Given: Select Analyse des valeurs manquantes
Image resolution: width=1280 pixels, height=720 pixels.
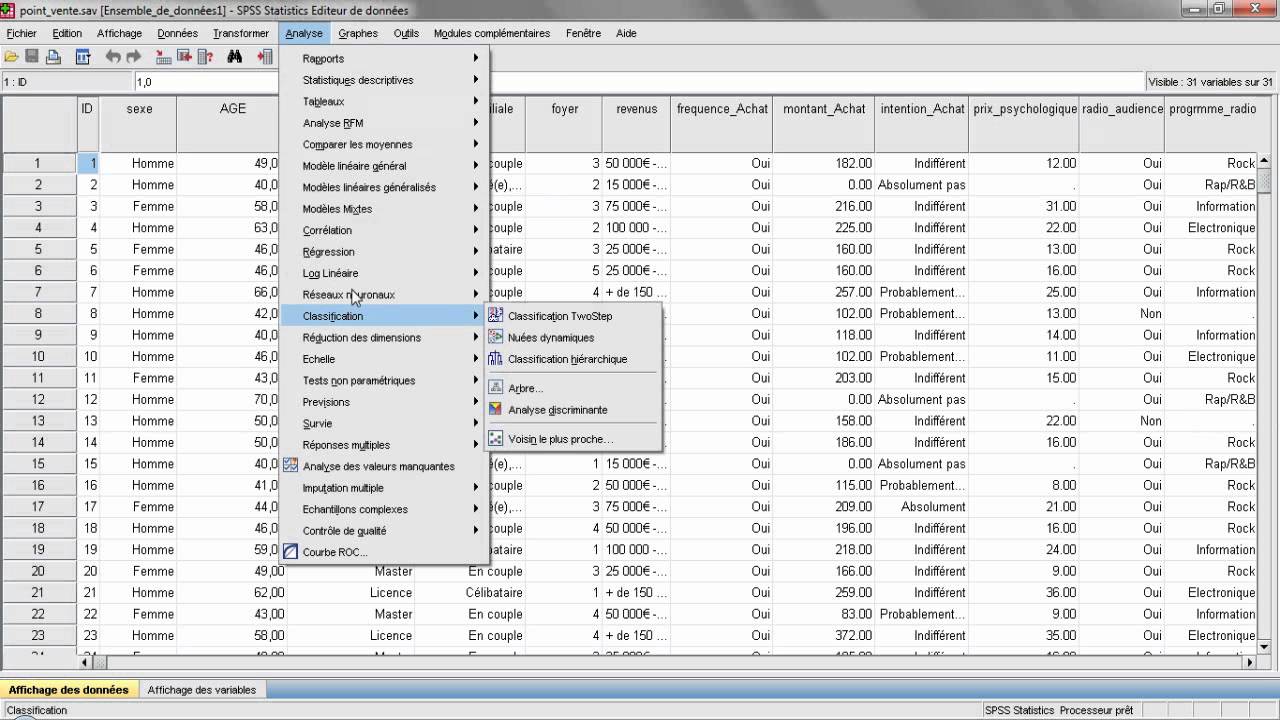Looking at the screenshot, I should tap(383, 466).
